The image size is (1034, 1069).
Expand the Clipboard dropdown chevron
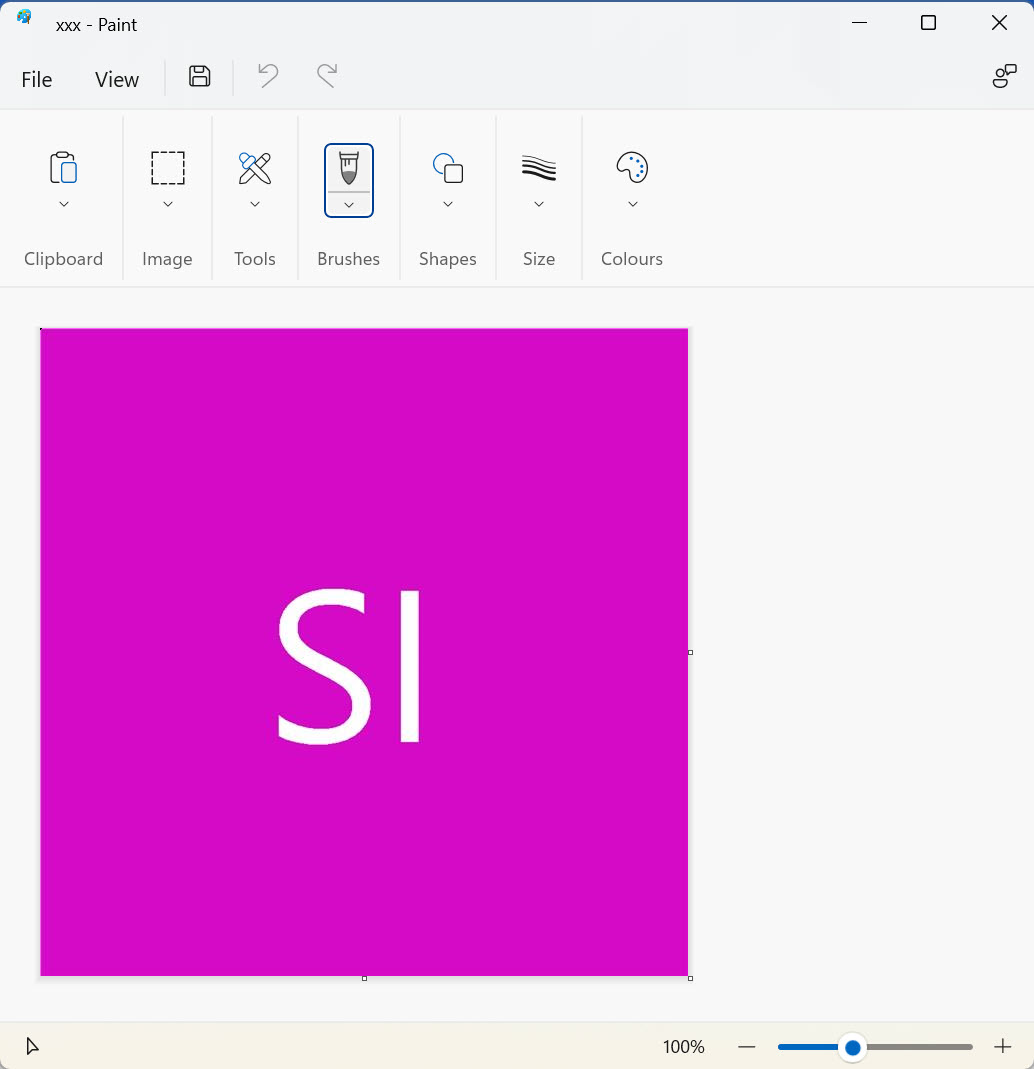pos(63,204)
